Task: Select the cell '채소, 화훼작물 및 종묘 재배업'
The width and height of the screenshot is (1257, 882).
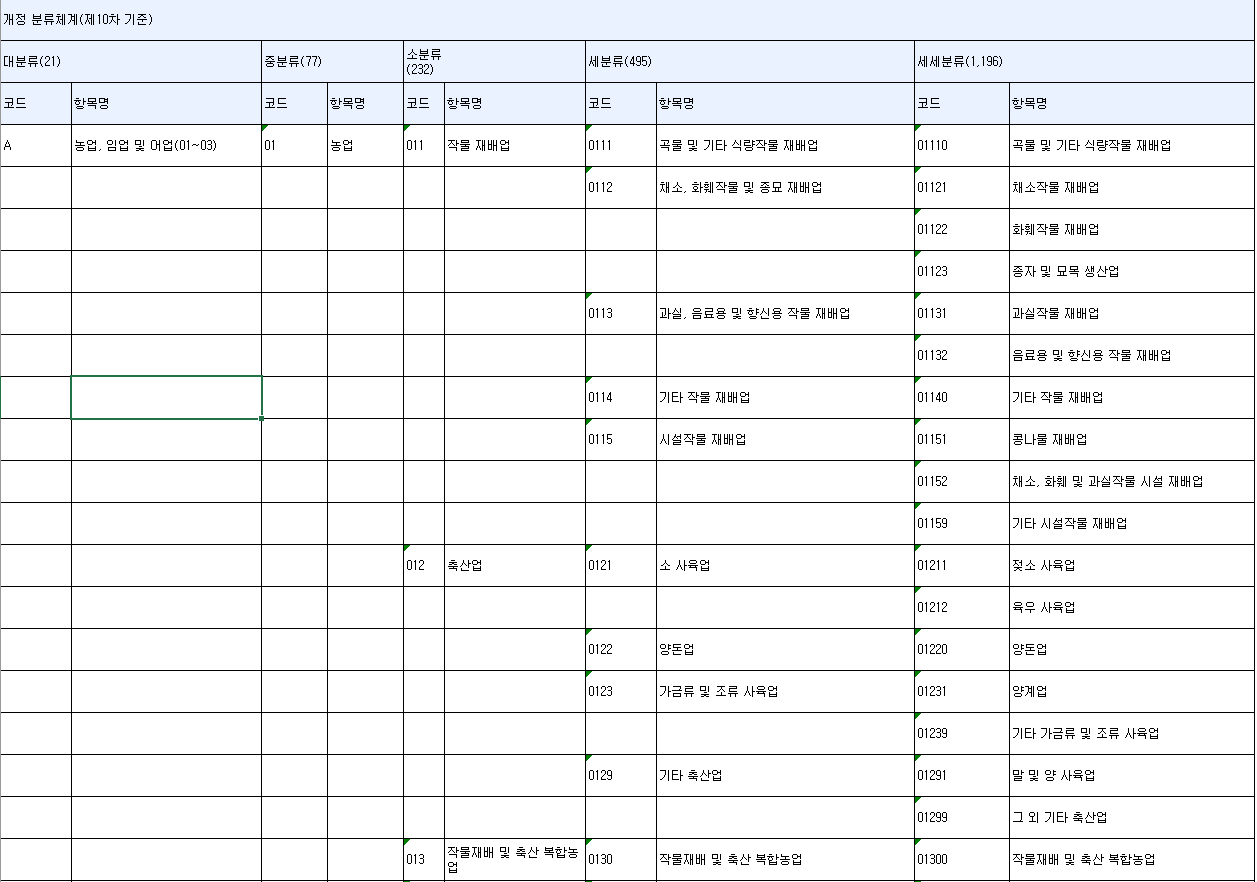Action: pyautogui.click(x=785, y=187)
